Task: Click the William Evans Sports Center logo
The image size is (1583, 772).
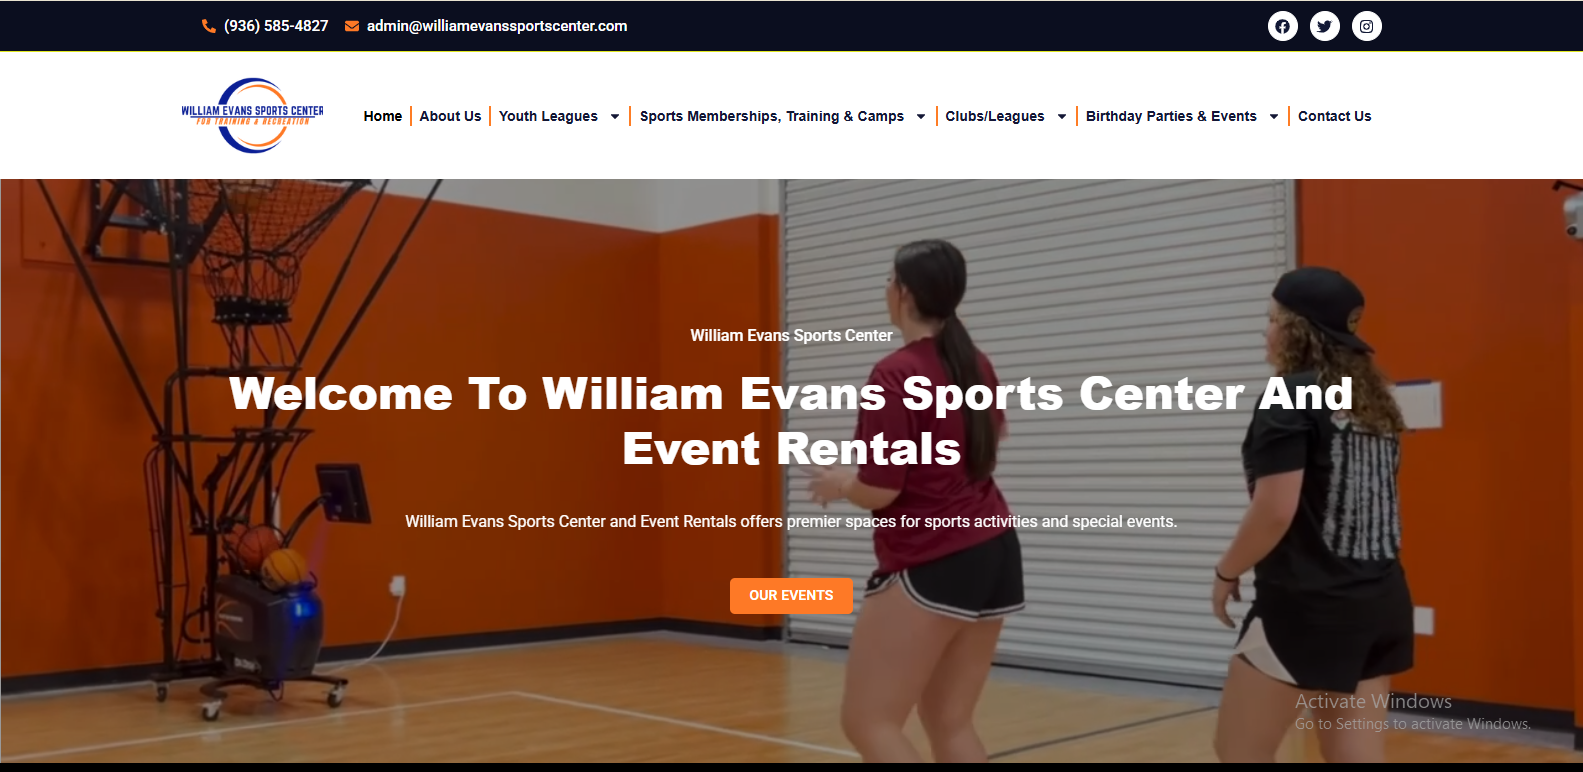Action: [x=252, y=115]
